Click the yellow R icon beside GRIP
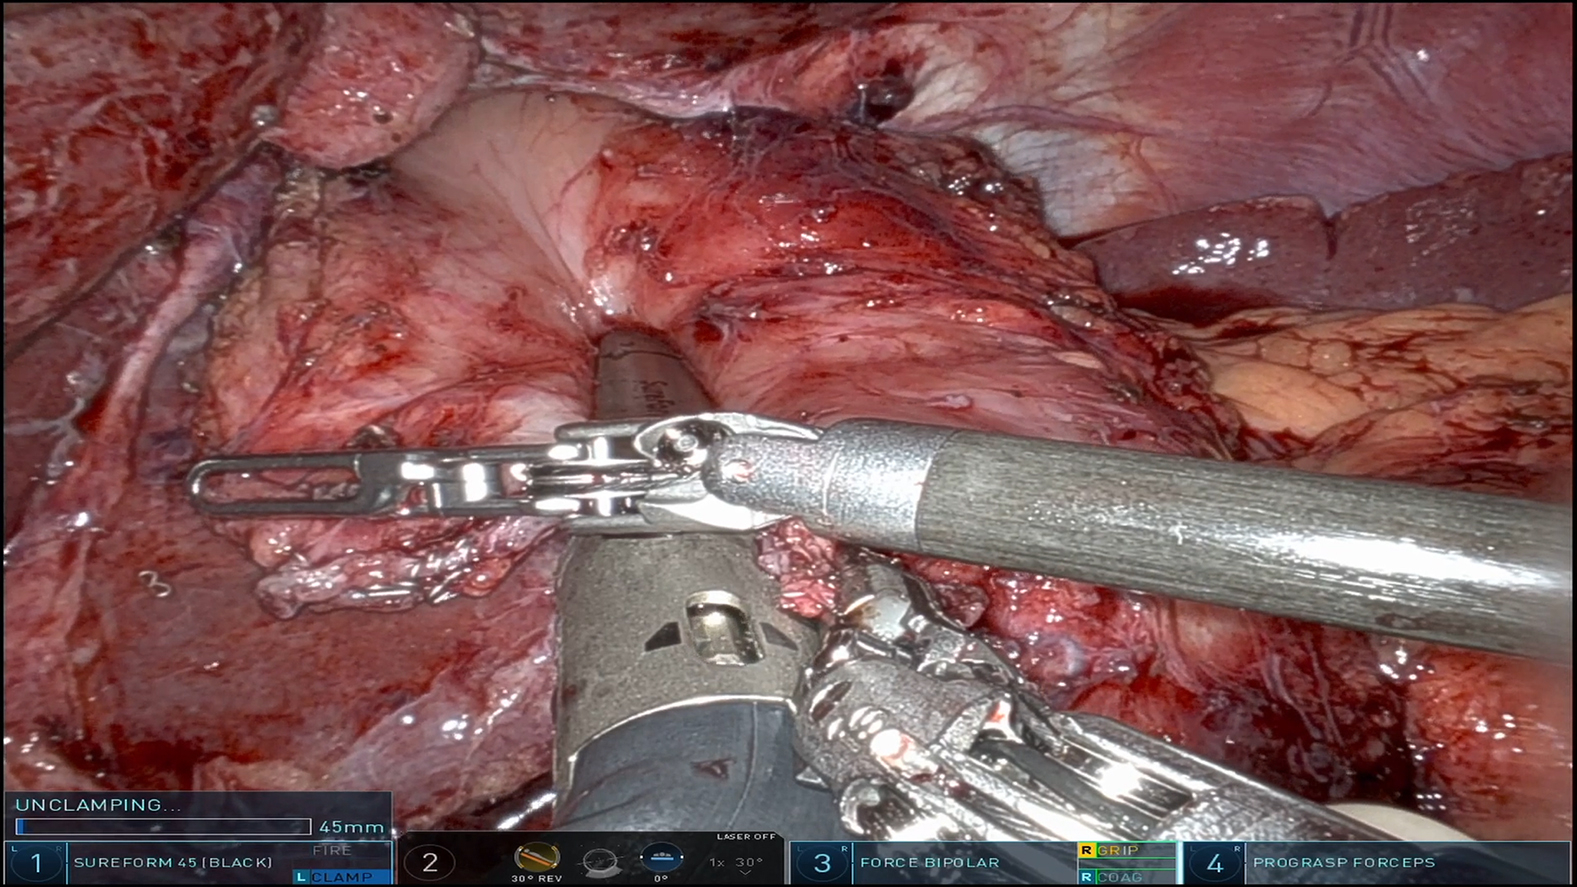The width and height of the screenshot is (1577, 887). [x=1086, y=850]
